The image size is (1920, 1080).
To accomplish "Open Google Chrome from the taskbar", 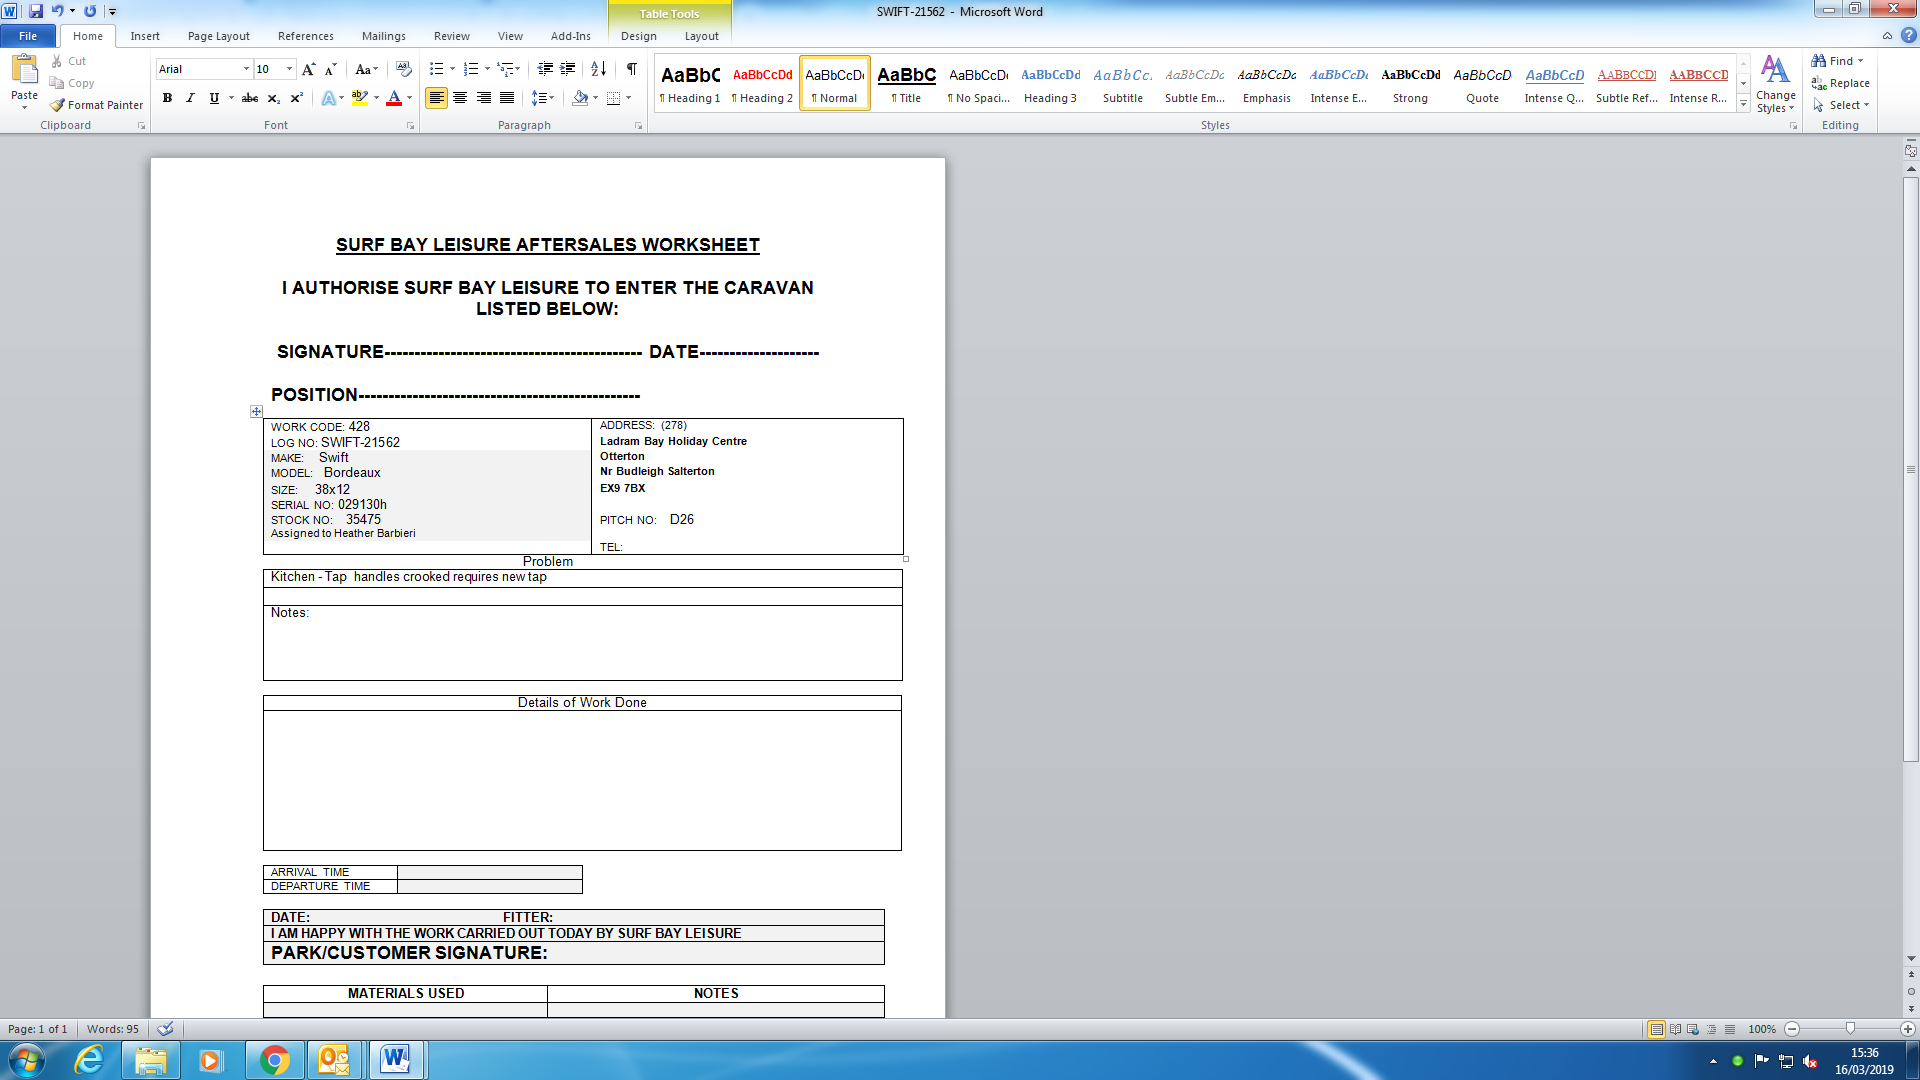I will tap(274, 1060).
